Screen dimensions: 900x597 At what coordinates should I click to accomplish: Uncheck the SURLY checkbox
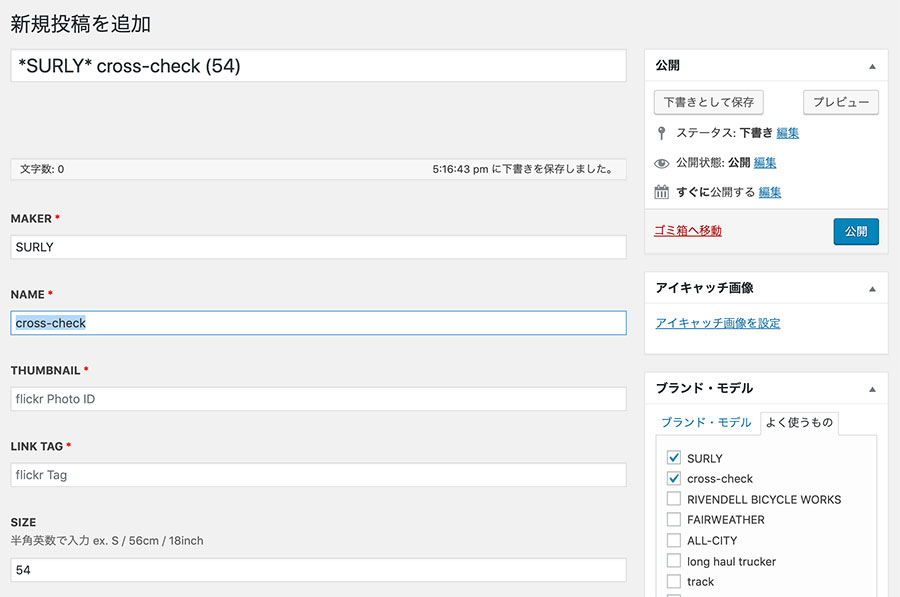pos(674,458)
